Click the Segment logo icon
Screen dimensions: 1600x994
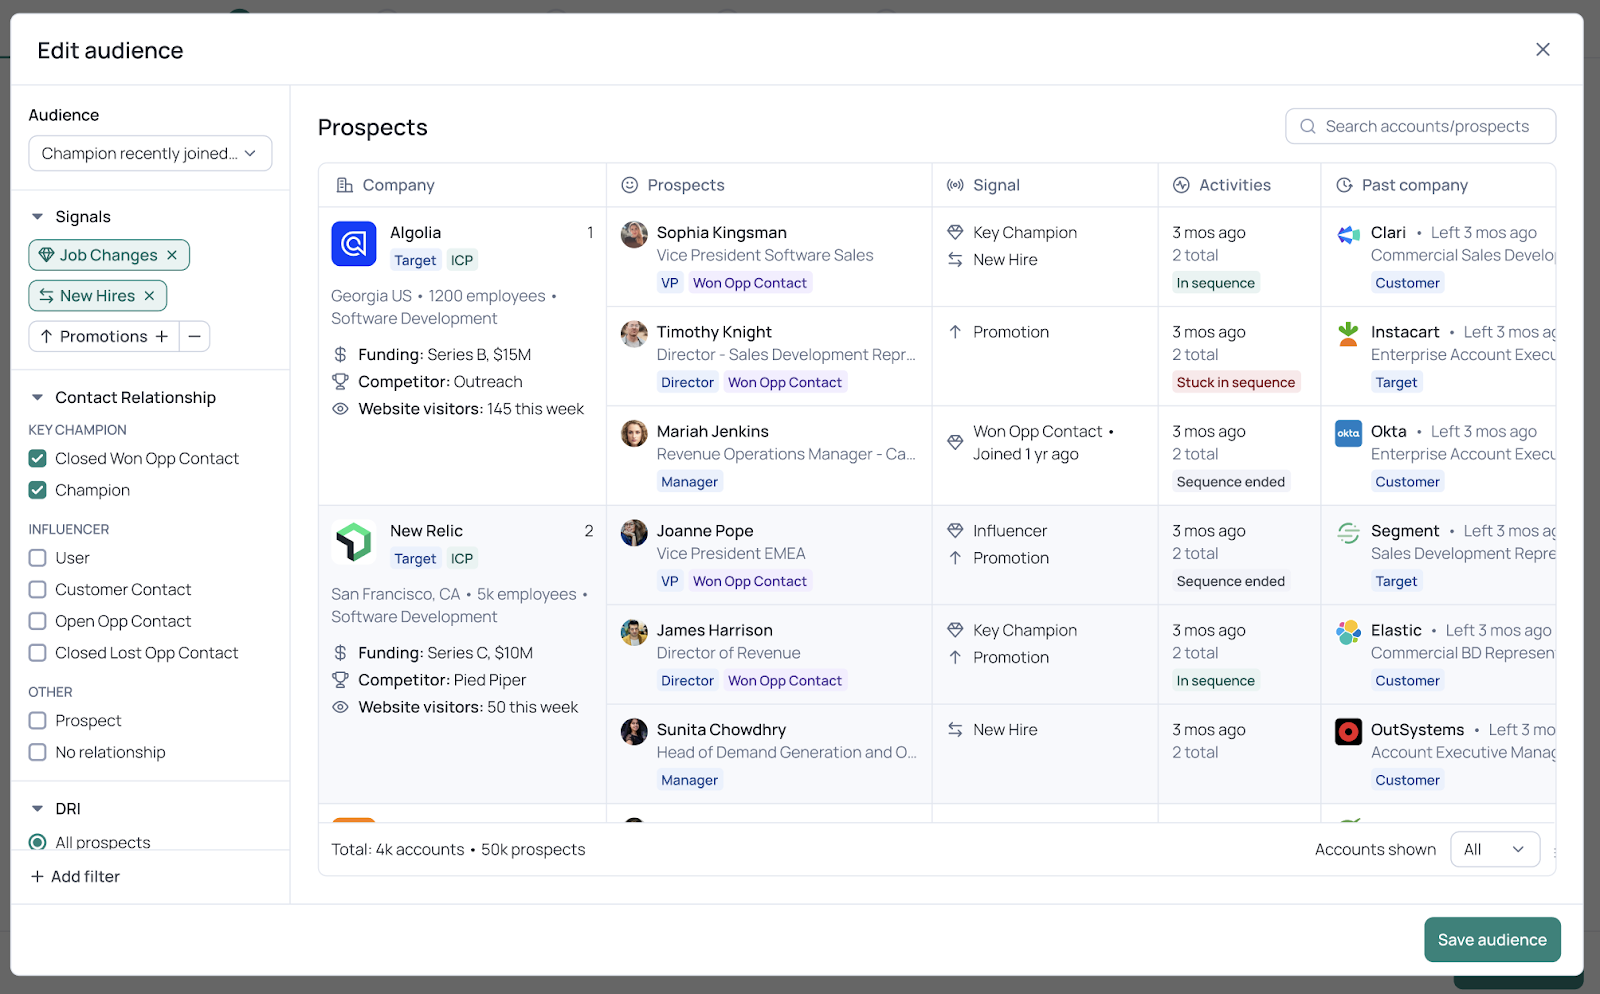(x=1349, y=533)
